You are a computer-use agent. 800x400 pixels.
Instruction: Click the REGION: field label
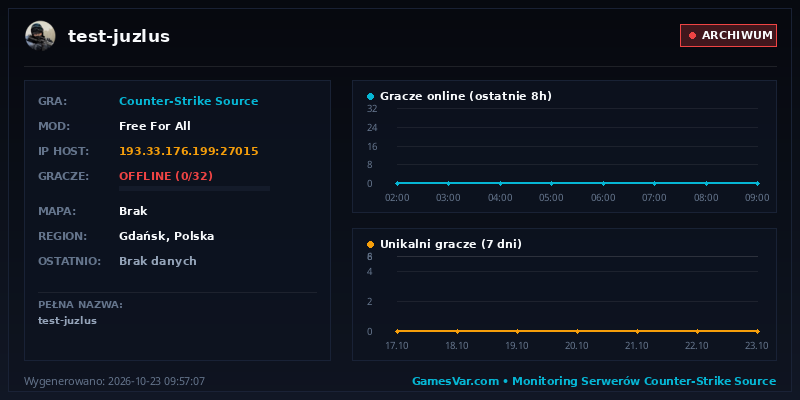click(x=63, y=236)
